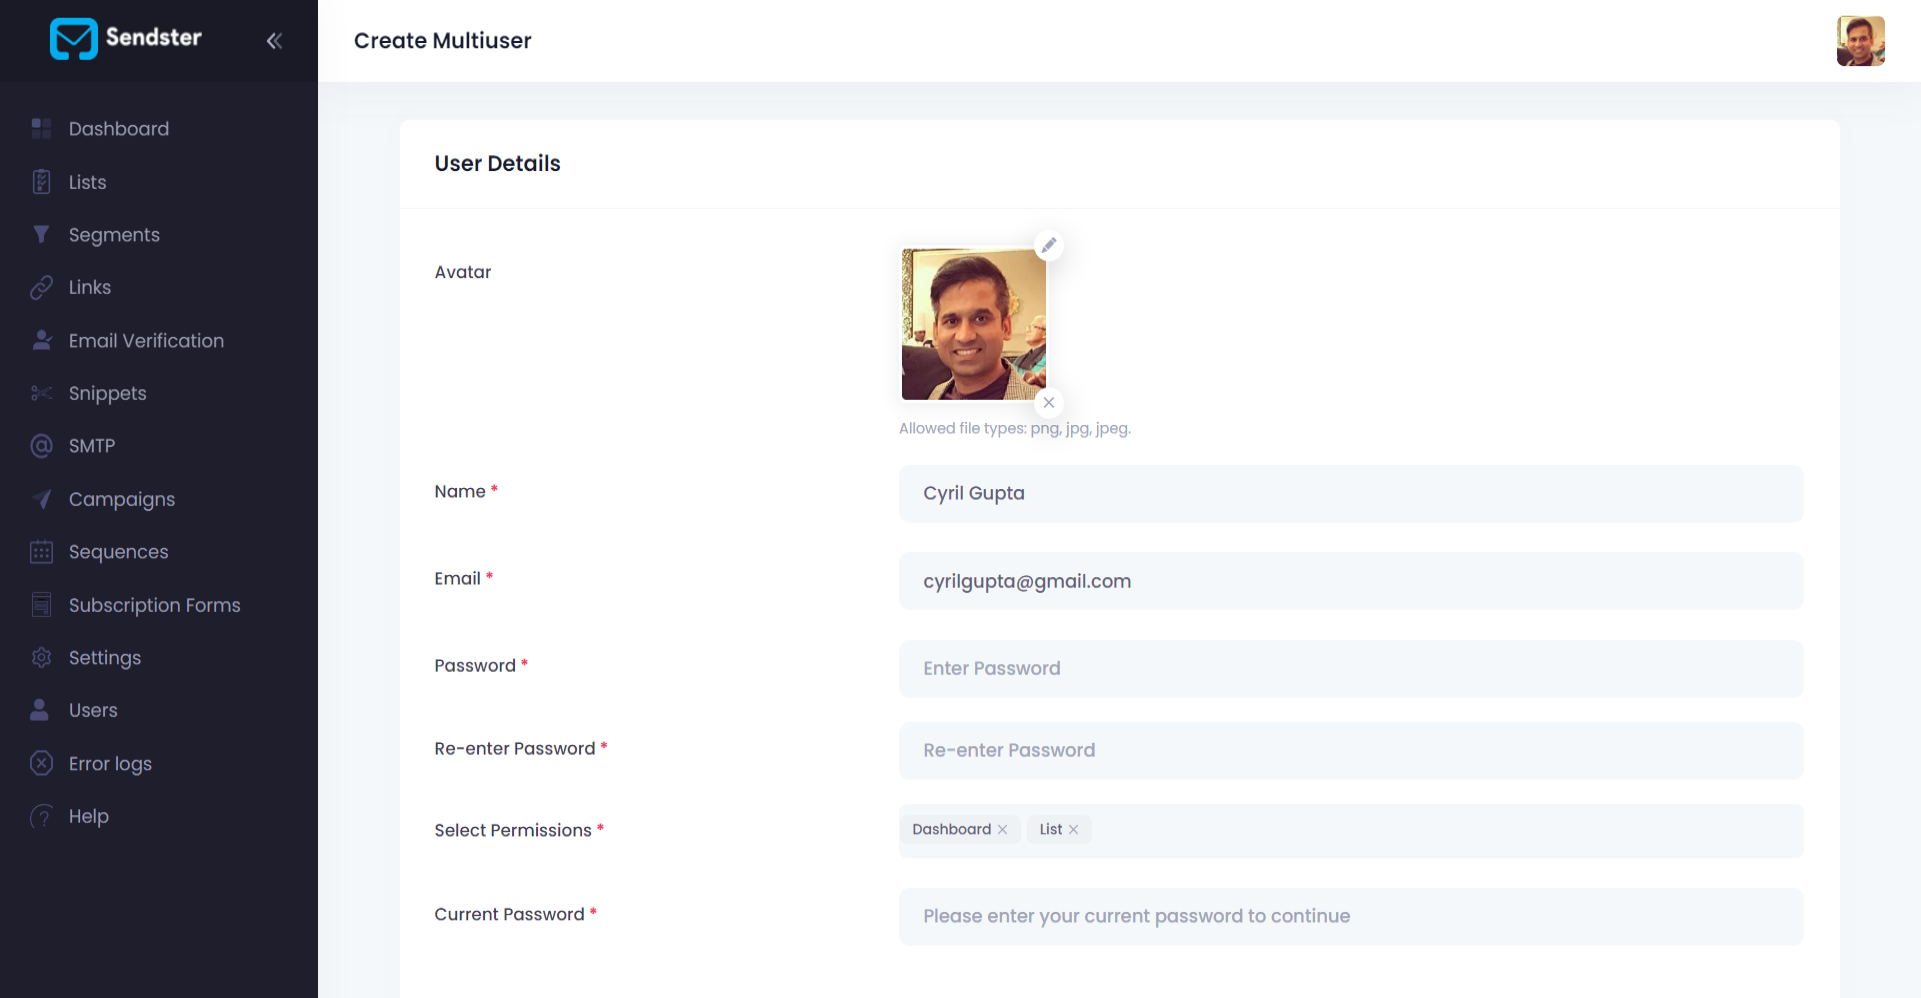
Task: Click the Error logs icon
Action: 41,763
